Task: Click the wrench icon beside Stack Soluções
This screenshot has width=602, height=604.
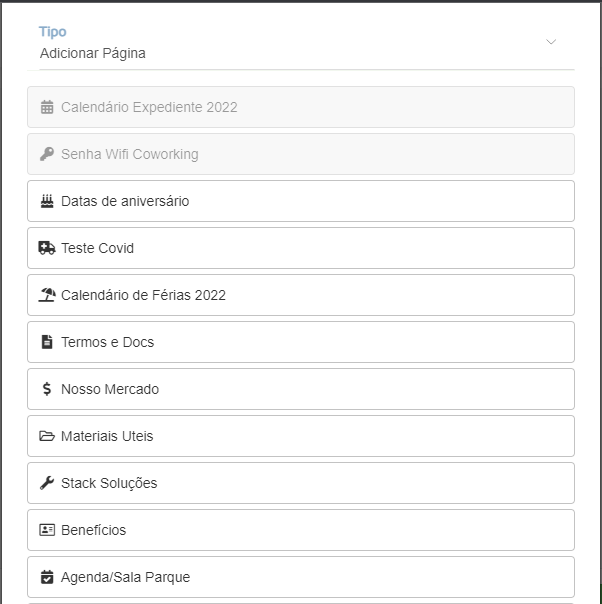Action: (x=47, y=483)
